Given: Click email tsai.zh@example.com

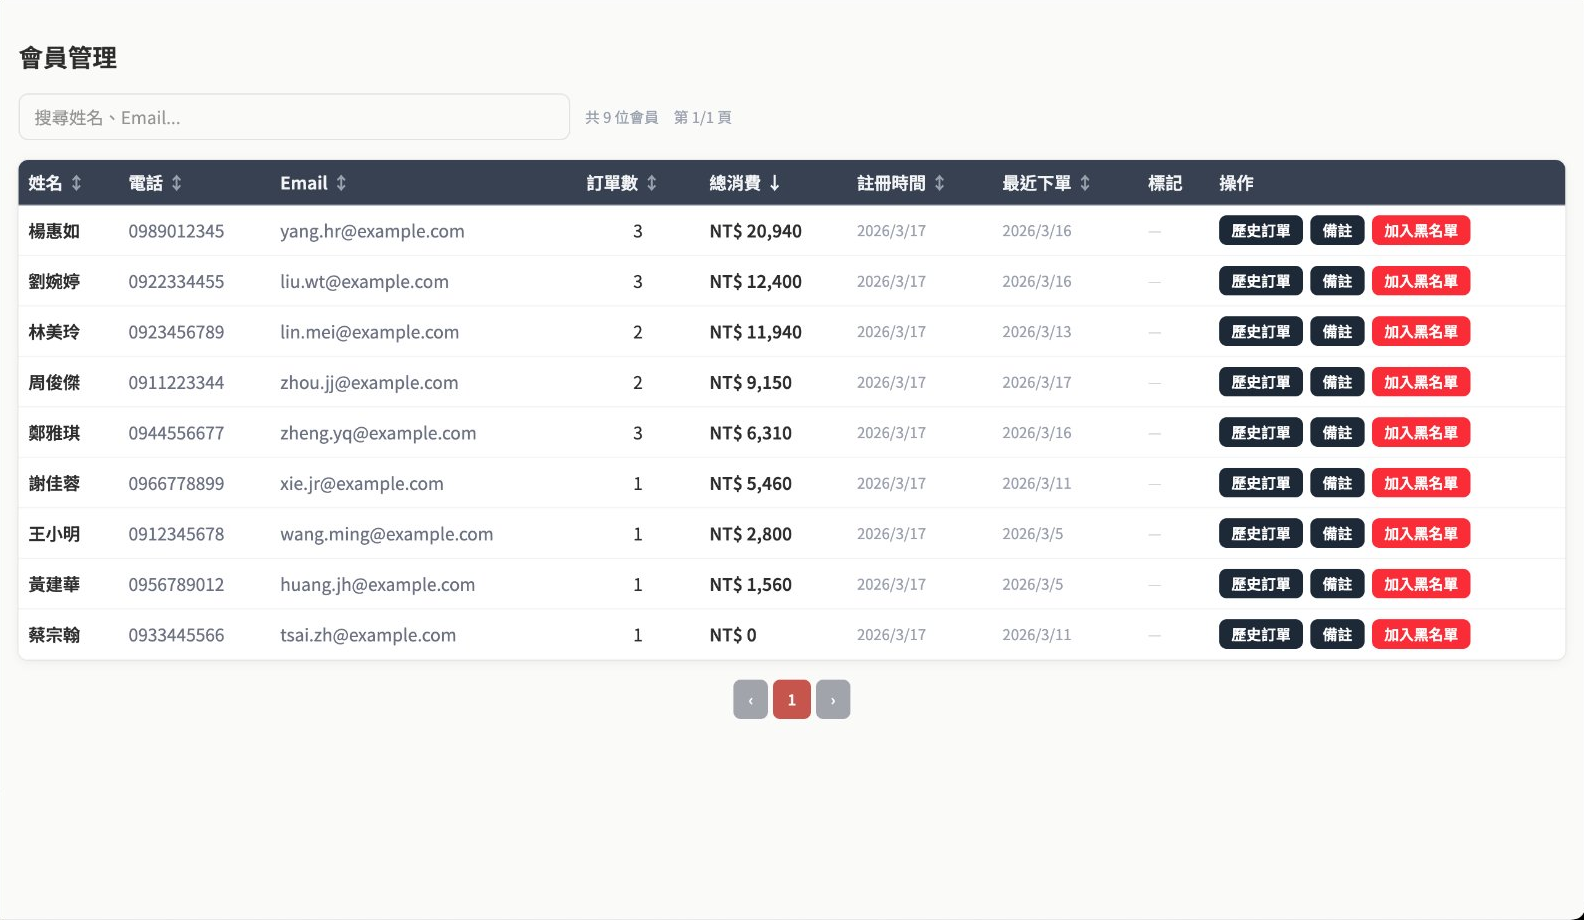Looking at the screenshot, I should click(368, 635).
